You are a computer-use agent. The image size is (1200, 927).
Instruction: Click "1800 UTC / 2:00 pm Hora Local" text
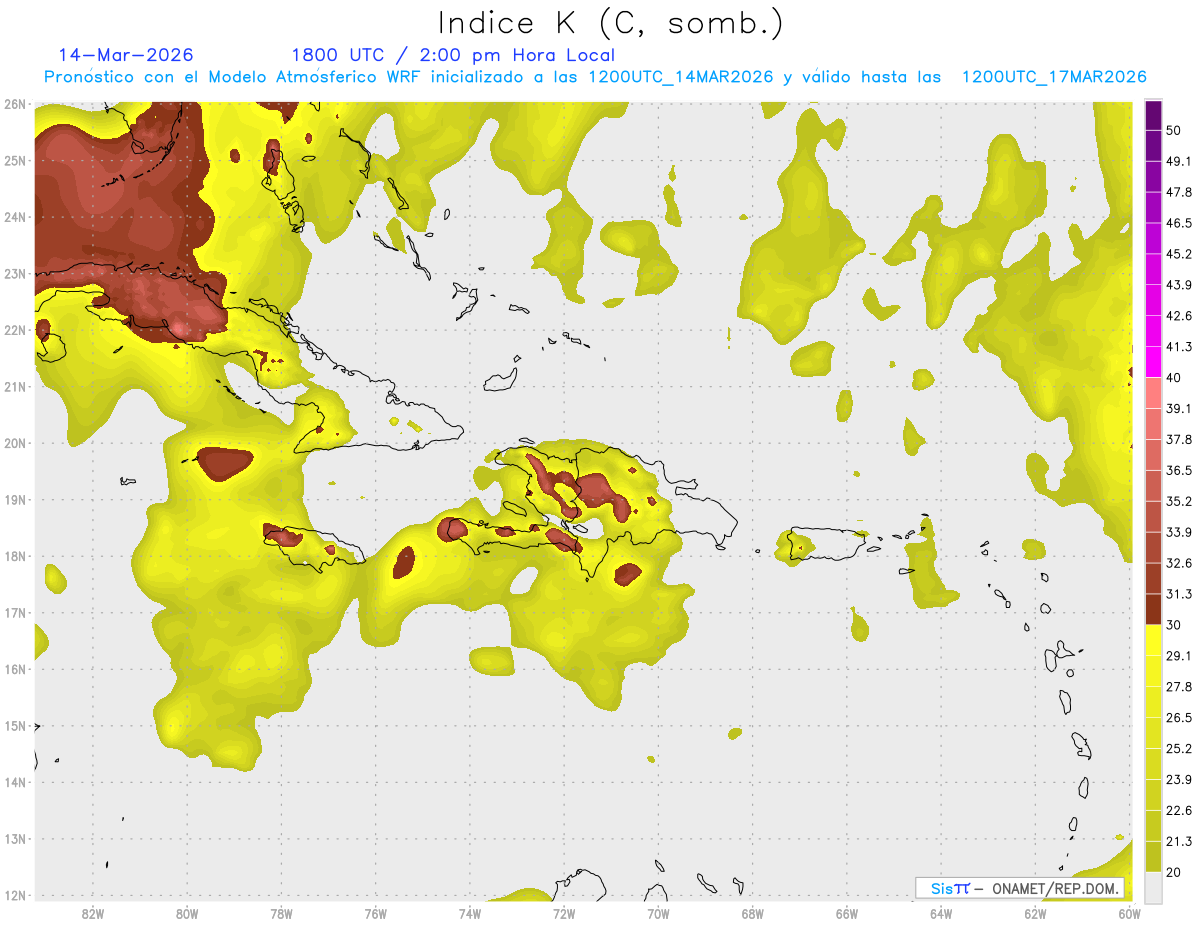pos(453,55)
